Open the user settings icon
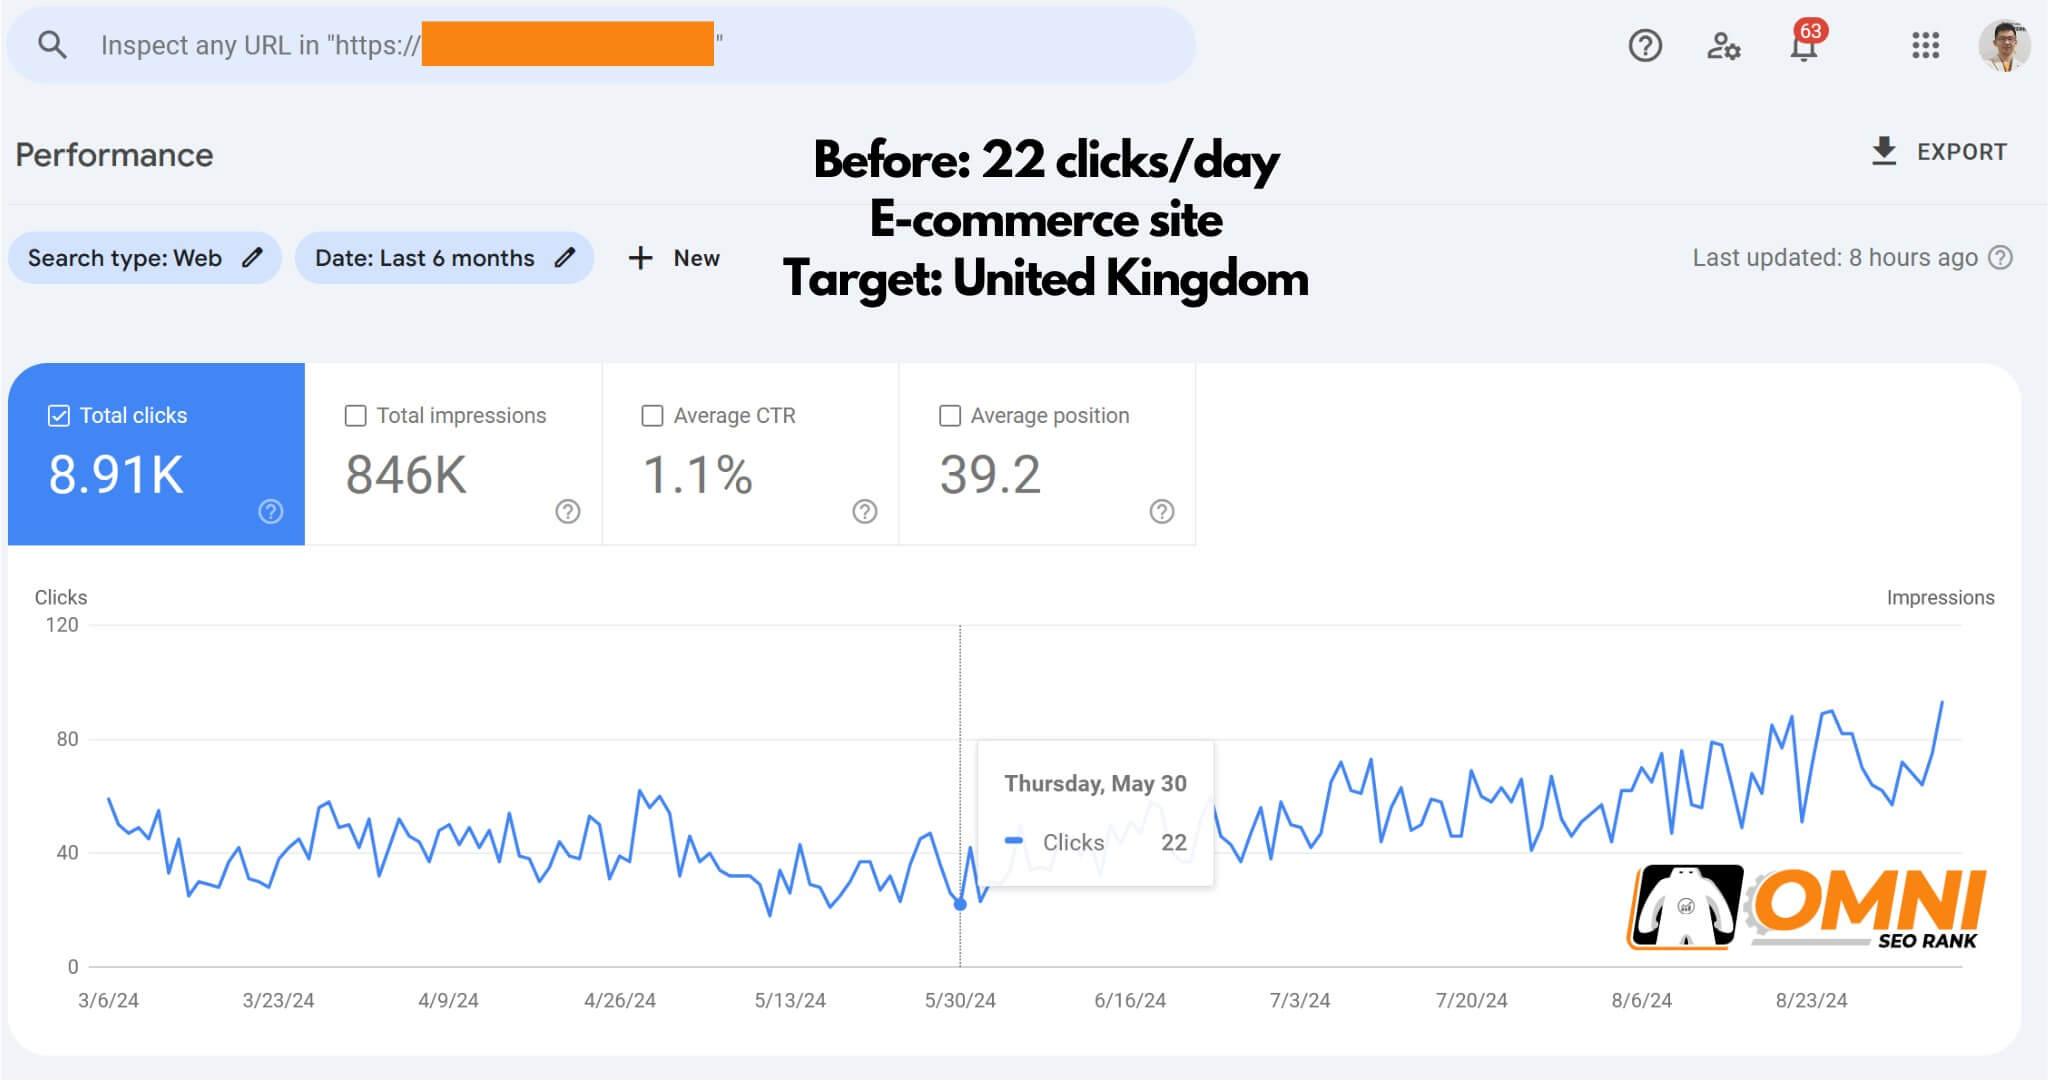The image size is (2048, 1080). coord(1723,45)
